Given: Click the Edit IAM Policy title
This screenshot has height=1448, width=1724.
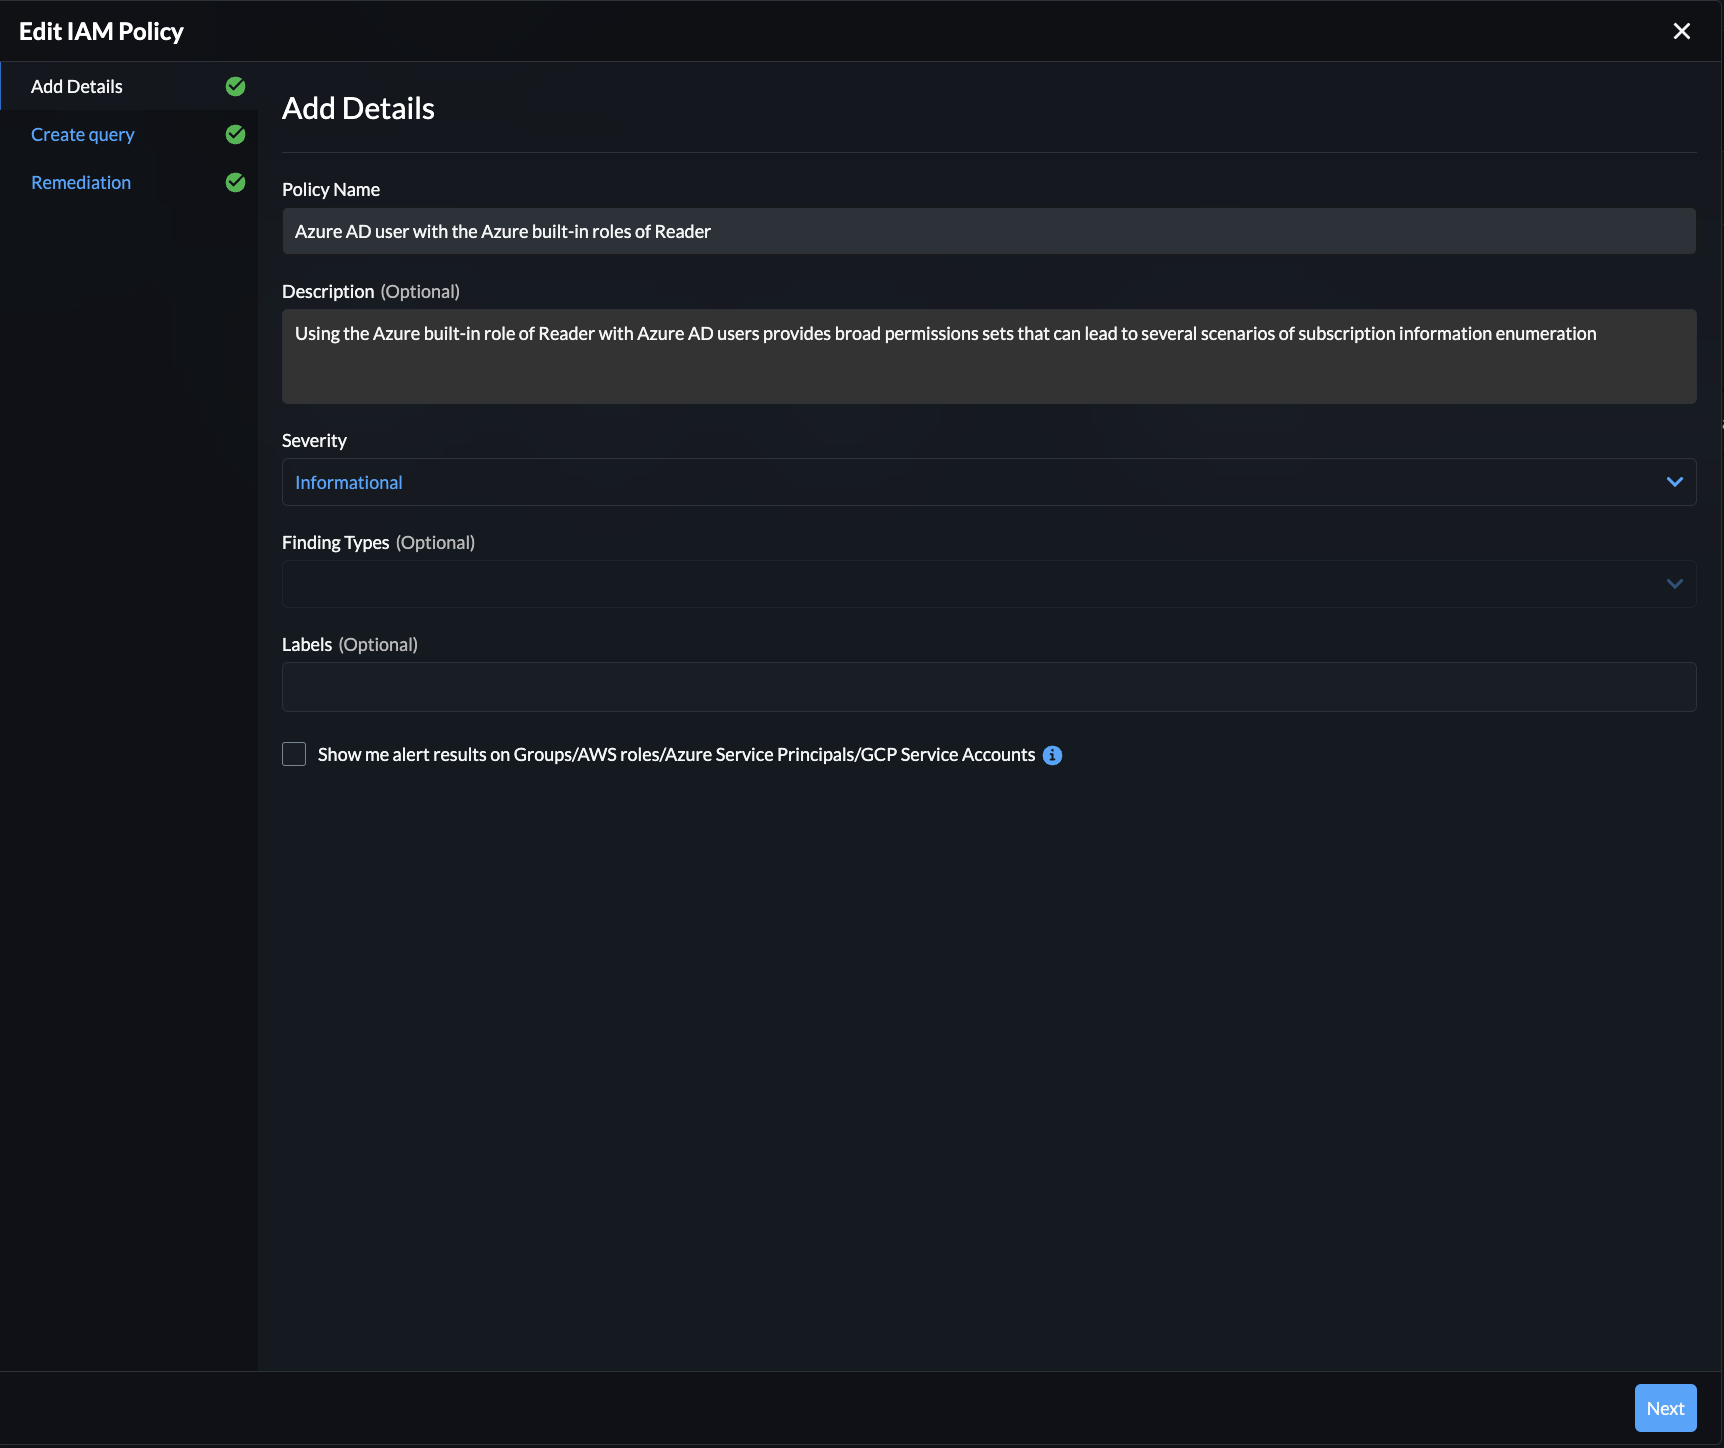Looking at the screenshot, I should [x=101, y=32].
